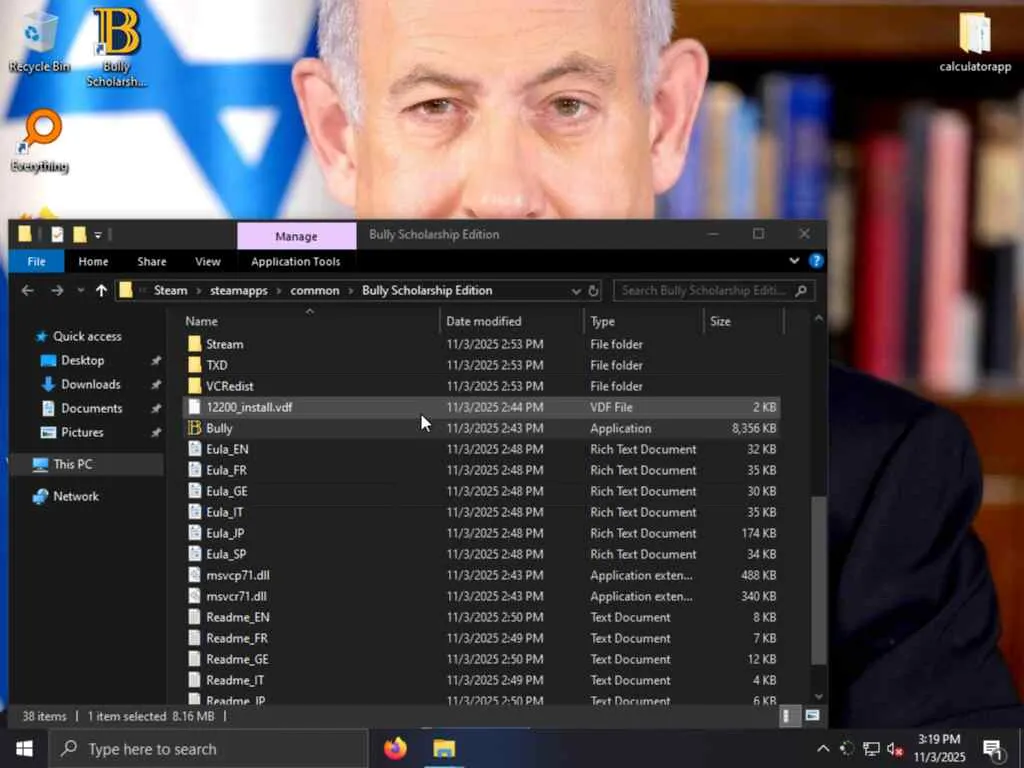Open Explorer Help question mark icon
Image resolution: width=1024 pixels, height=768 pixels.
click(816, 261)
